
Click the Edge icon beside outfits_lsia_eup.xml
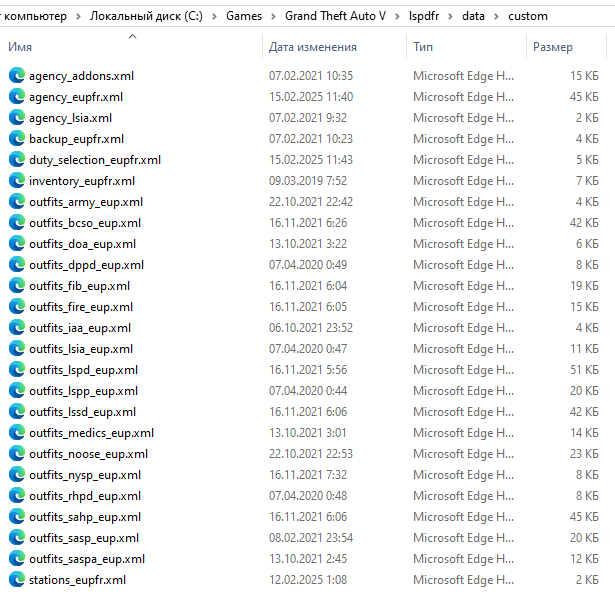(17, 349)
